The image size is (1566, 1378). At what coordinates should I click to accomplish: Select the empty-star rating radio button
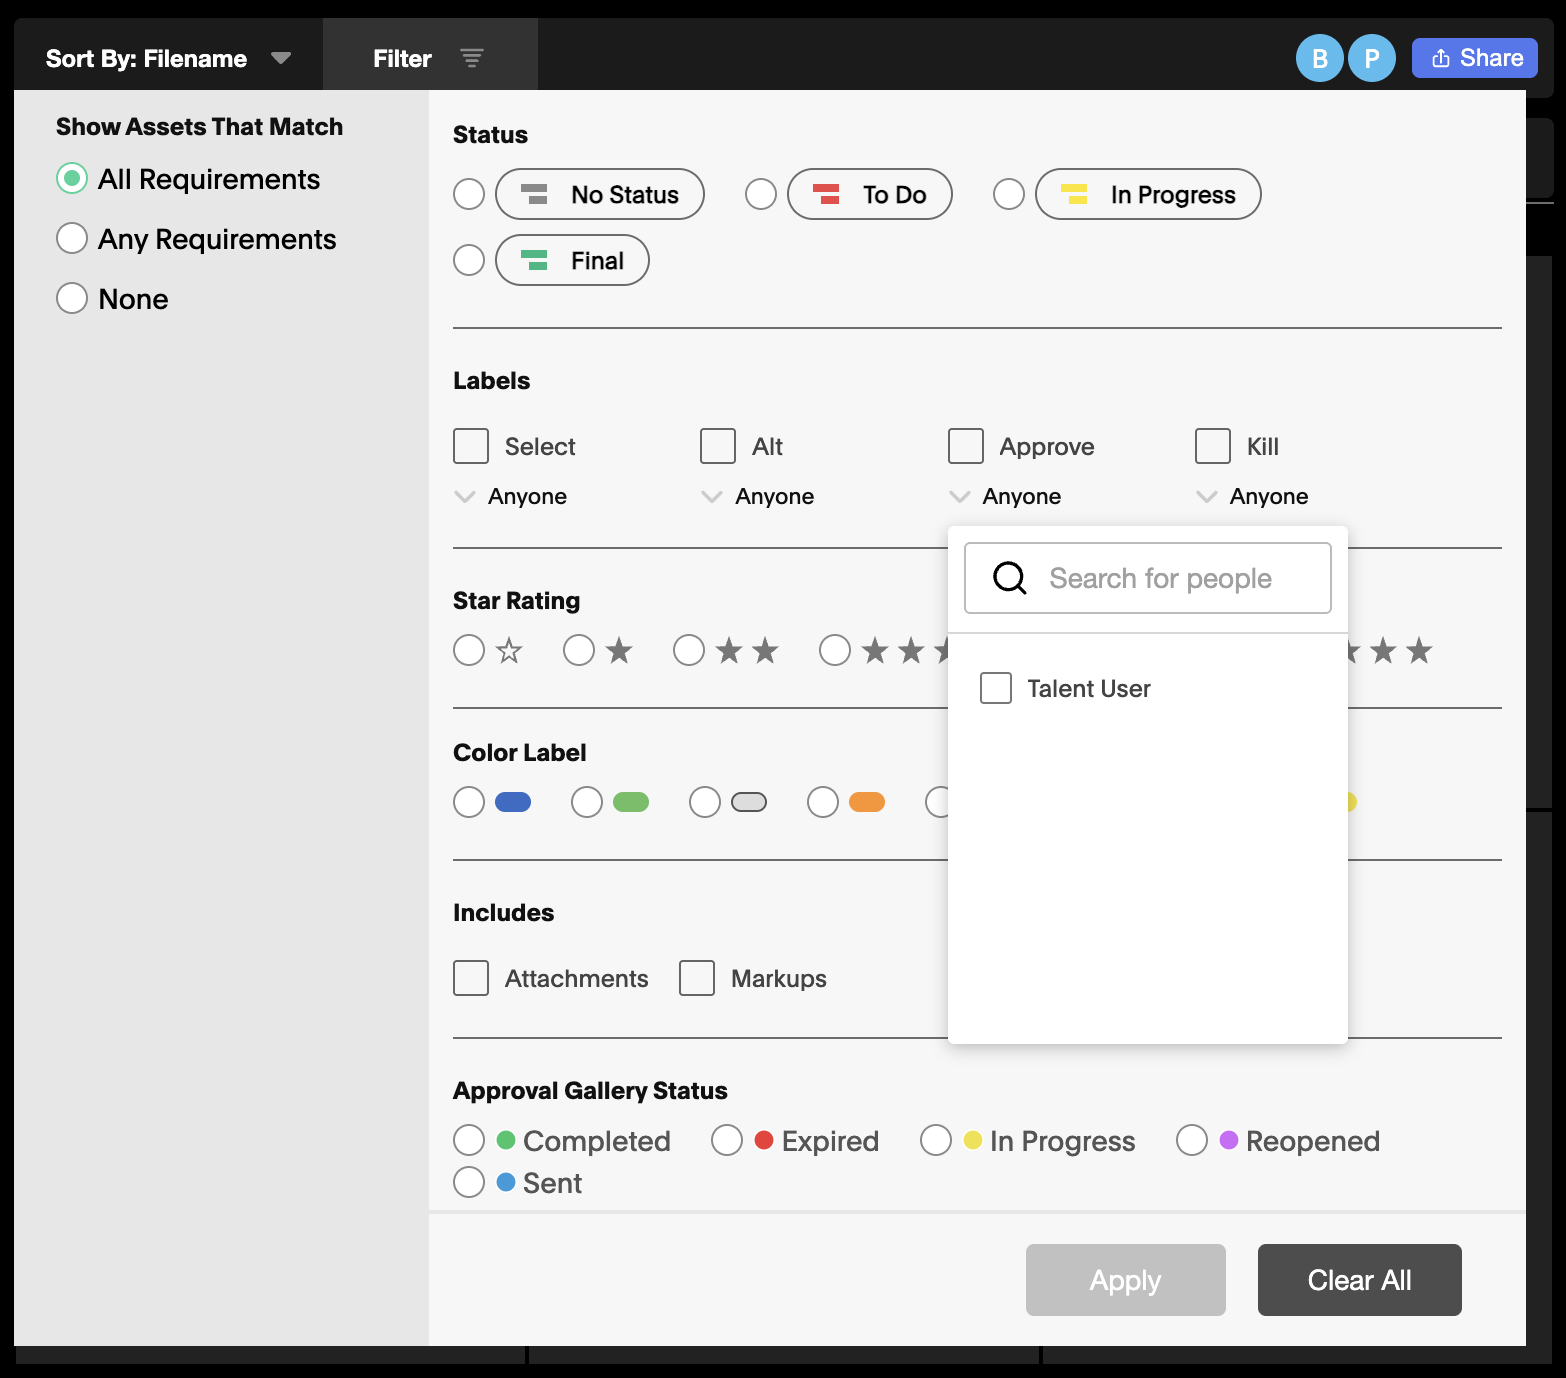[x=469, y=650]
